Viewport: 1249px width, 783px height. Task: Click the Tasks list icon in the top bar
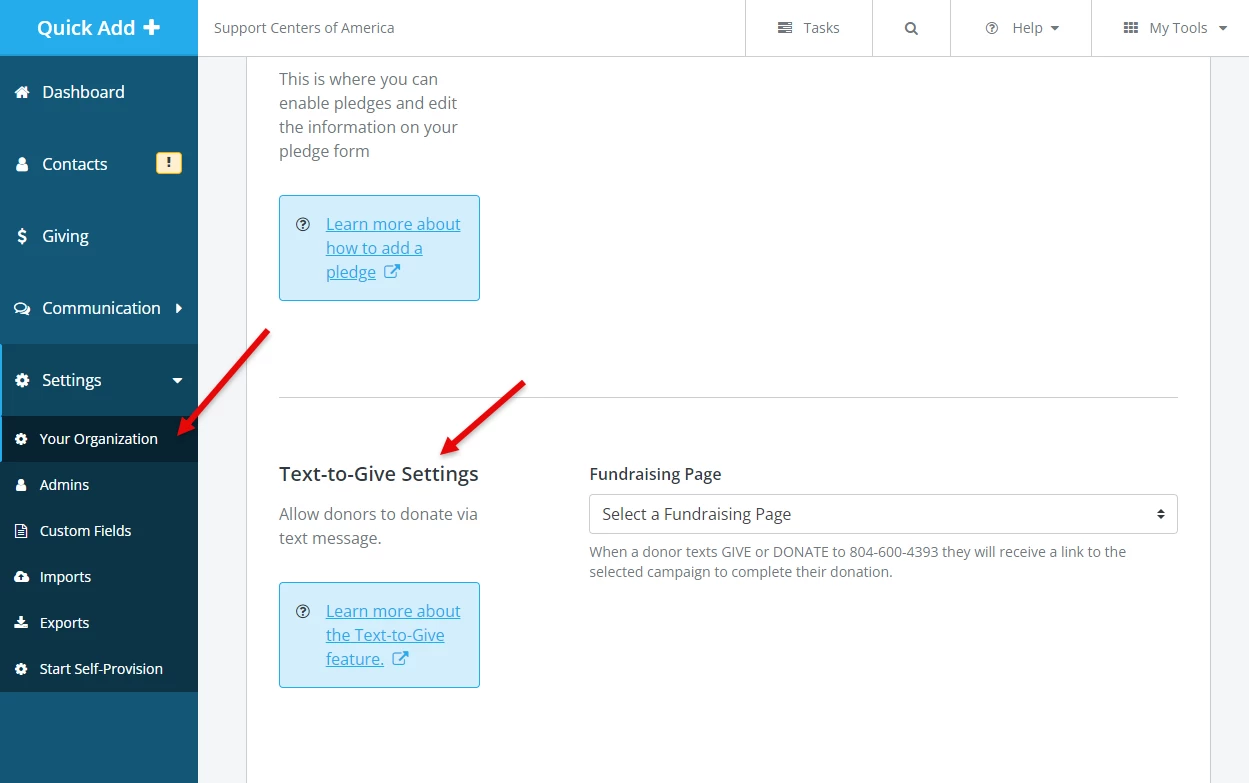point(784,27)
